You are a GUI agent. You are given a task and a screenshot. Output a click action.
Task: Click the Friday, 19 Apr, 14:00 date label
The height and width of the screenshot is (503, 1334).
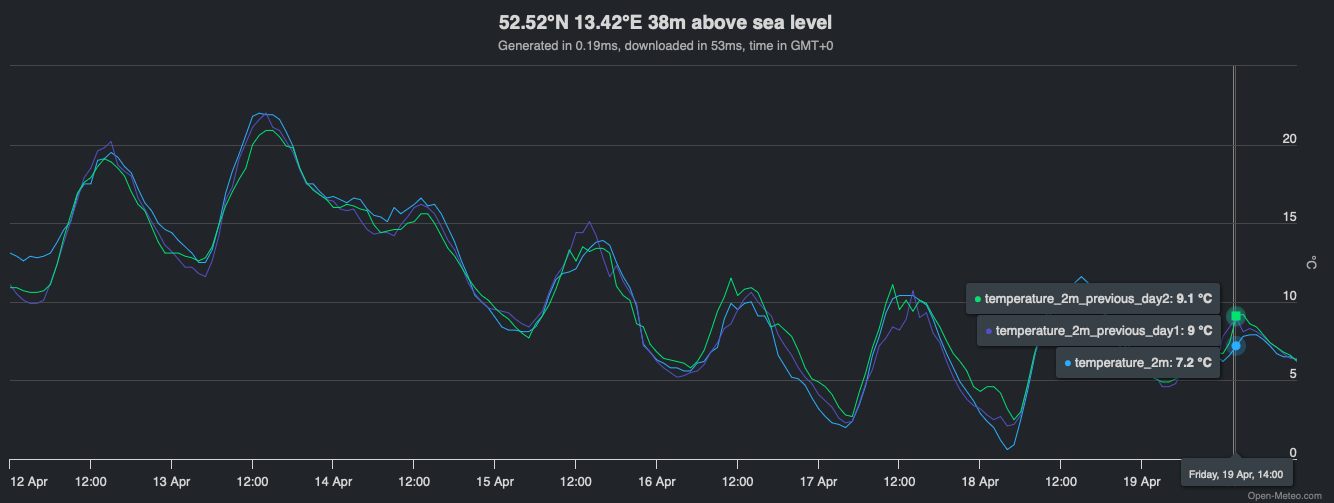click(x=1237, y=474)
